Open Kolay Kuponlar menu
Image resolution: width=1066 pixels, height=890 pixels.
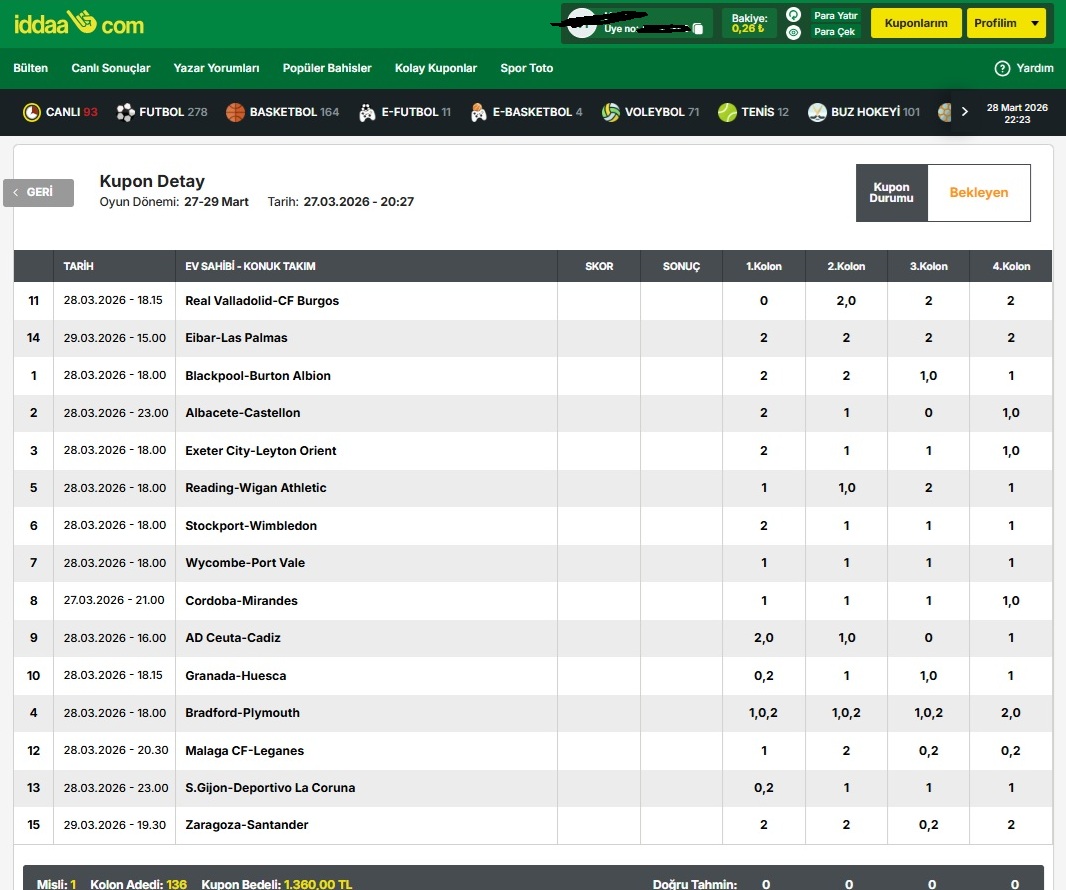click(436, 68)
